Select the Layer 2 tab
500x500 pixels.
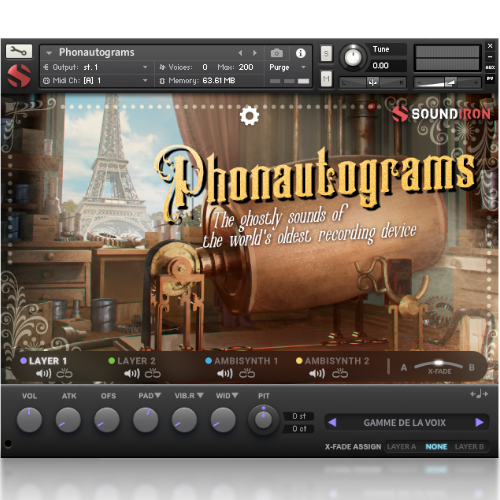pos(132,361)
